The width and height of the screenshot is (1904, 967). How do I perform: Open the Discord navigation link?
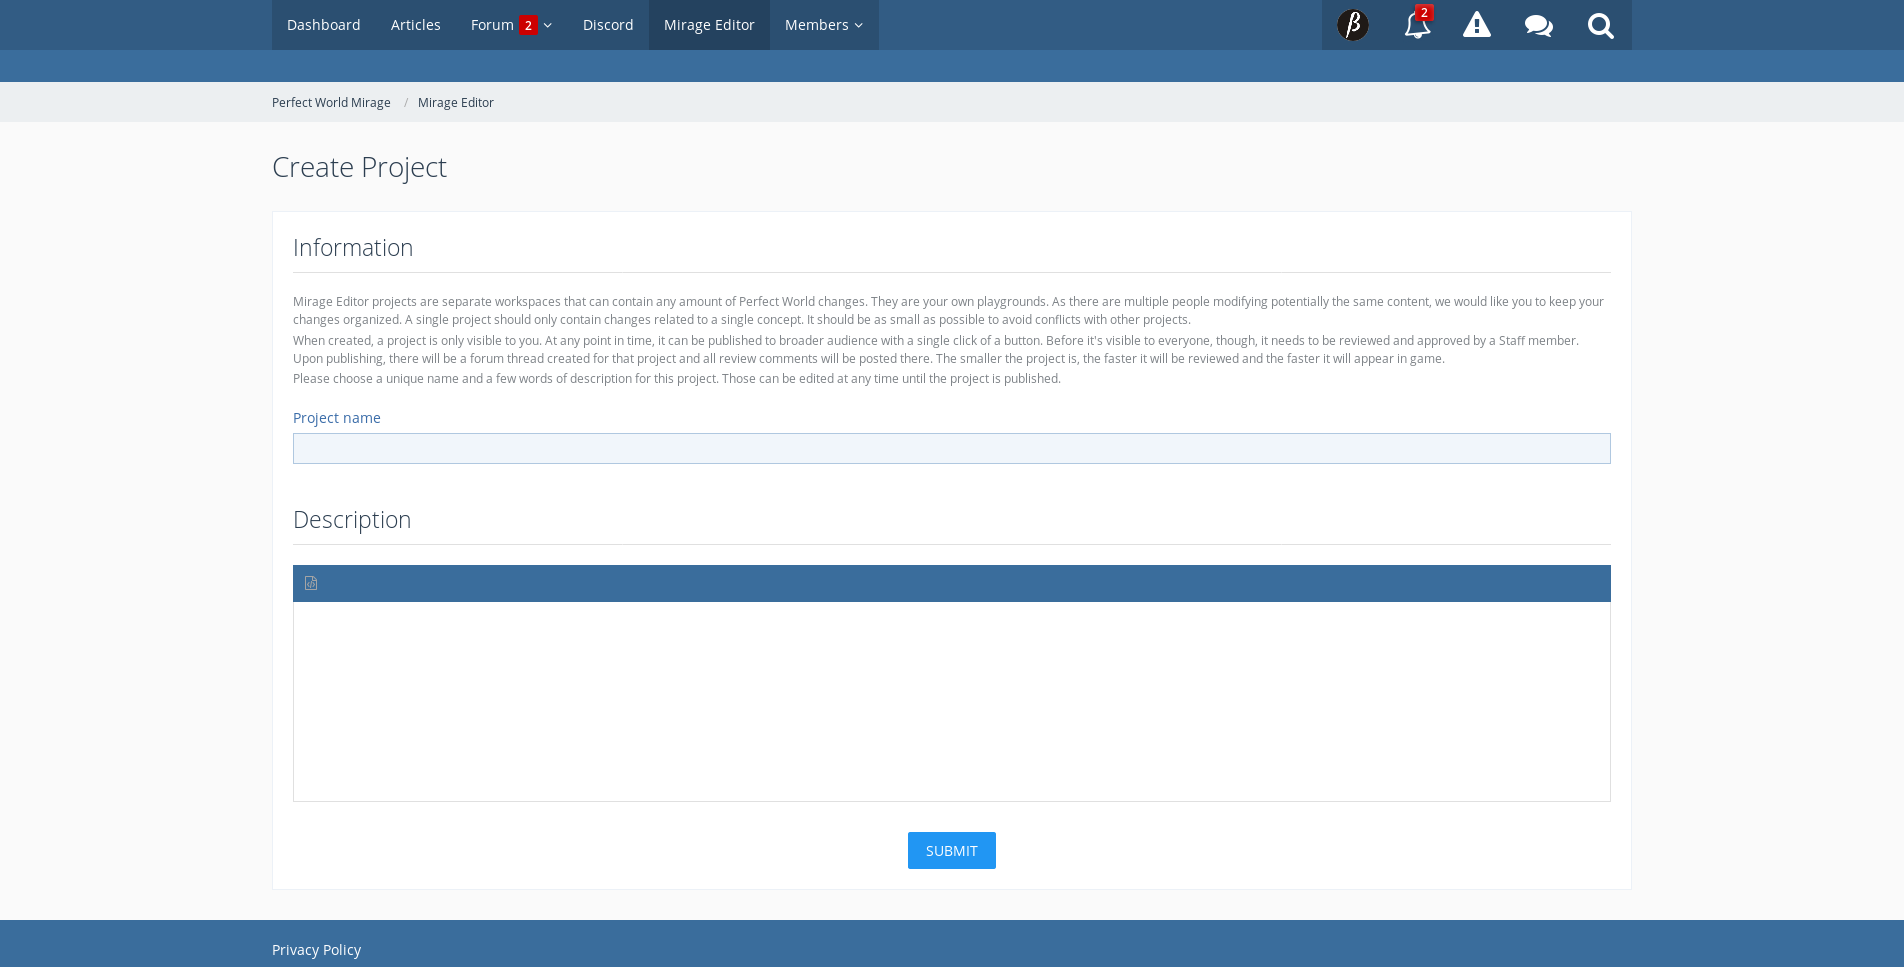point(608,25)
